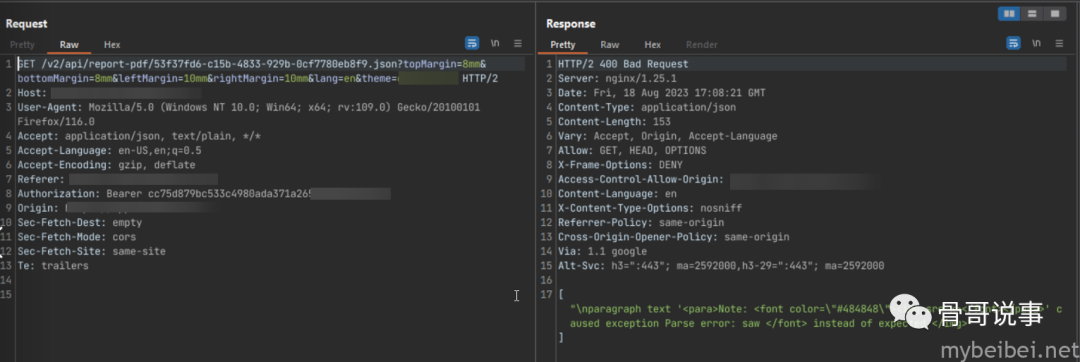Click the Alt-Svc response header
The image size is (1080, 362).
[721, 266]
